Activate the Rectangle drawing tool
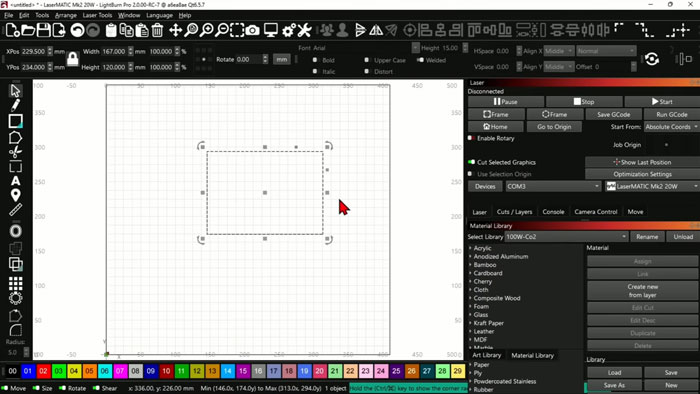This screenshot has width=700, height=394. pos(15,121)
